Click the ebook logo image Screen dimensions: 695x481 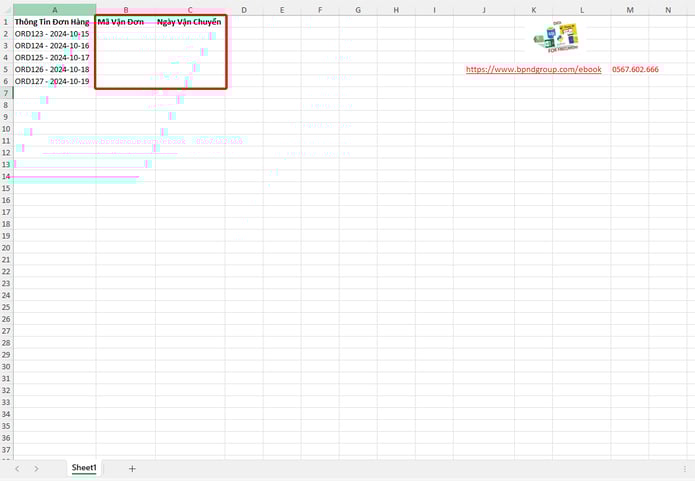click(x=557, y=37)
